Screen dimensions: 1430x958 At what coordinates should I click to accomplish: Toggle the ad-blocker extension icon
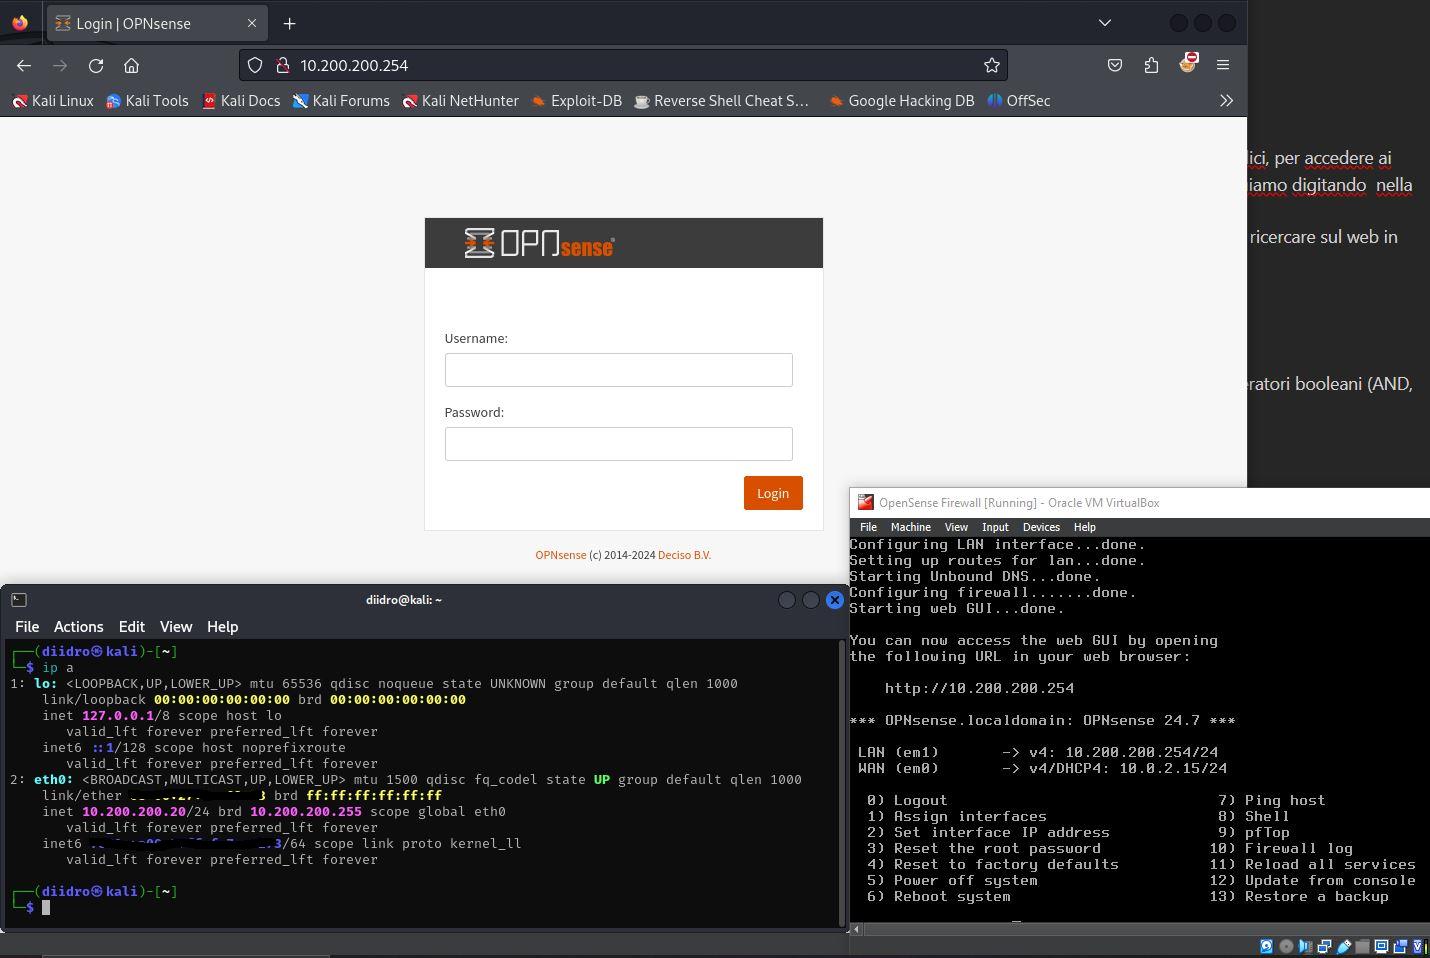click(1188, 64)
